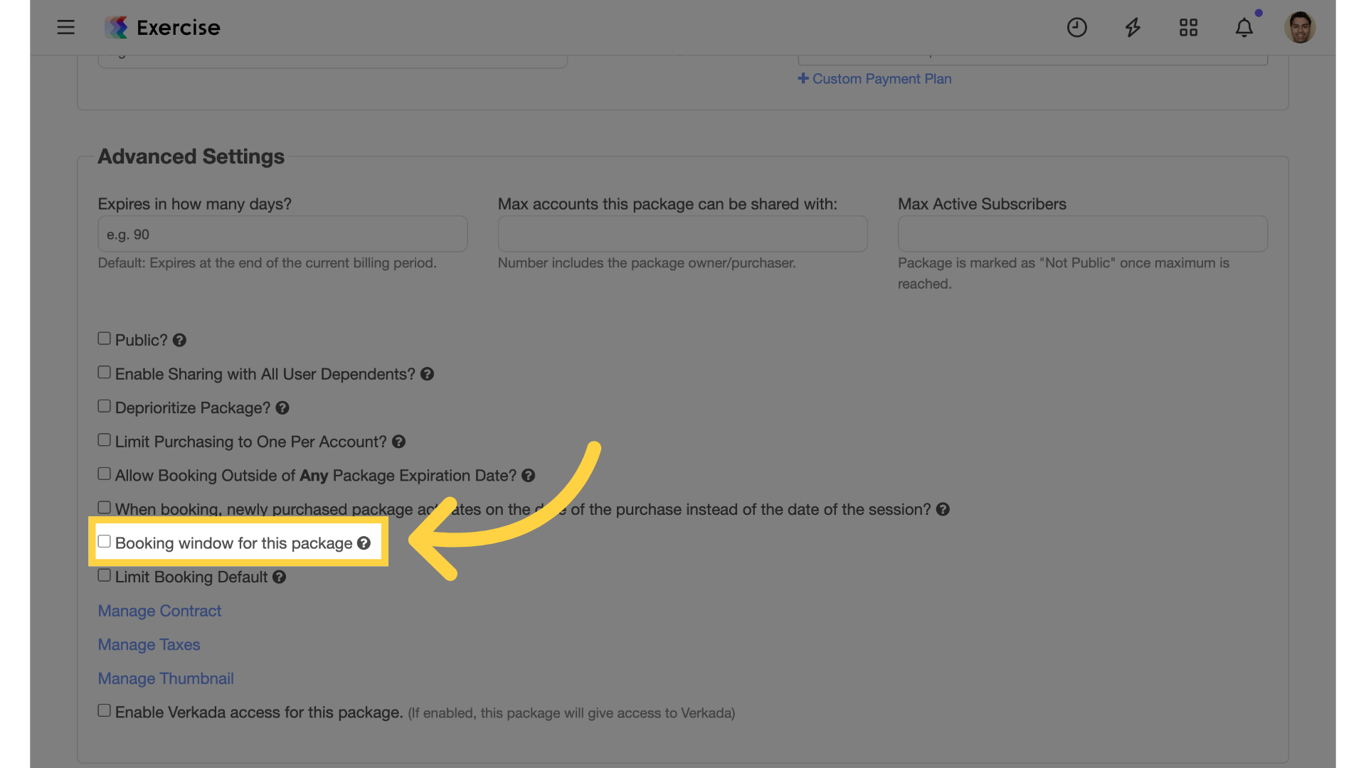This screenshot has width=1366, height=768.
Task: Click the Exercise logo
Action: coord(162,27)
